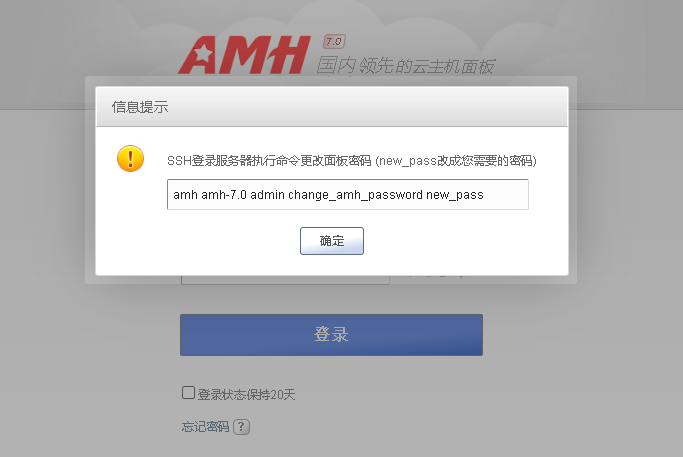Click the 信息提示 dialog title bar
Screen dimensions: 683x457
click(332, 107)
